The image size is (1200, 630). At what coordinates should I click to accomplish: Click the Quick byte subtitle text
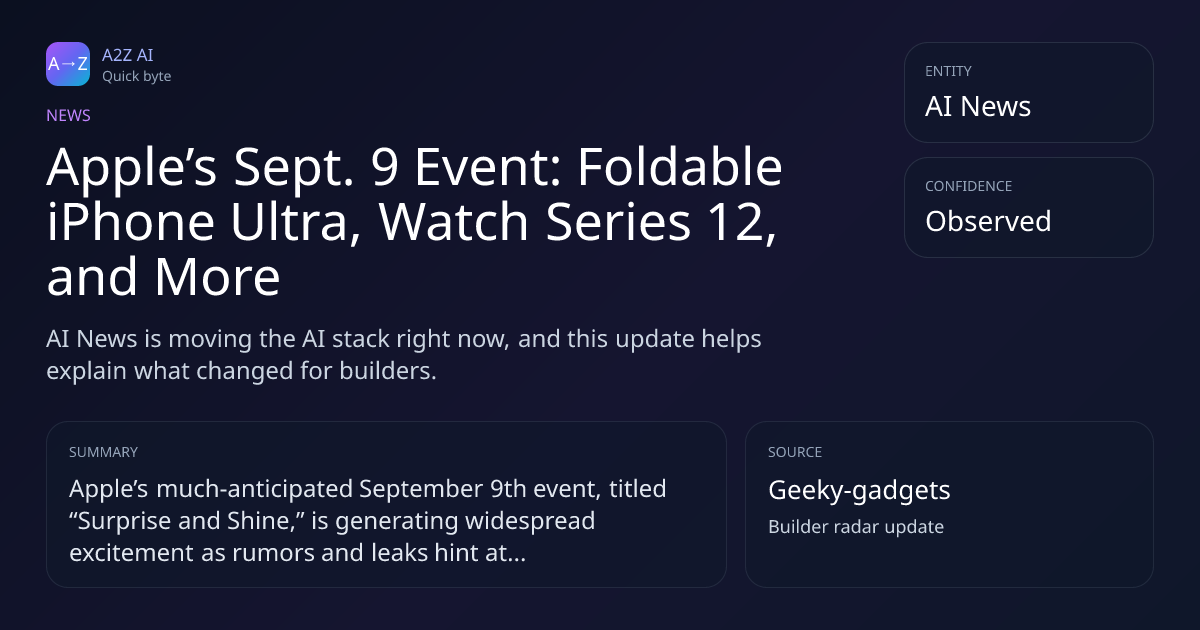pos(136,76)
